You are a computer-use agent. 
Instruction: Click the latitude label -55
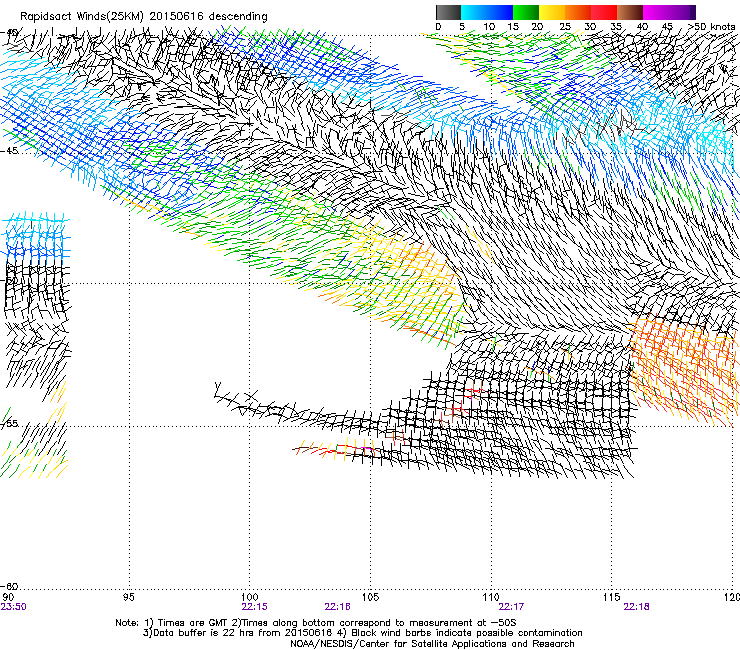click(10, 423)
